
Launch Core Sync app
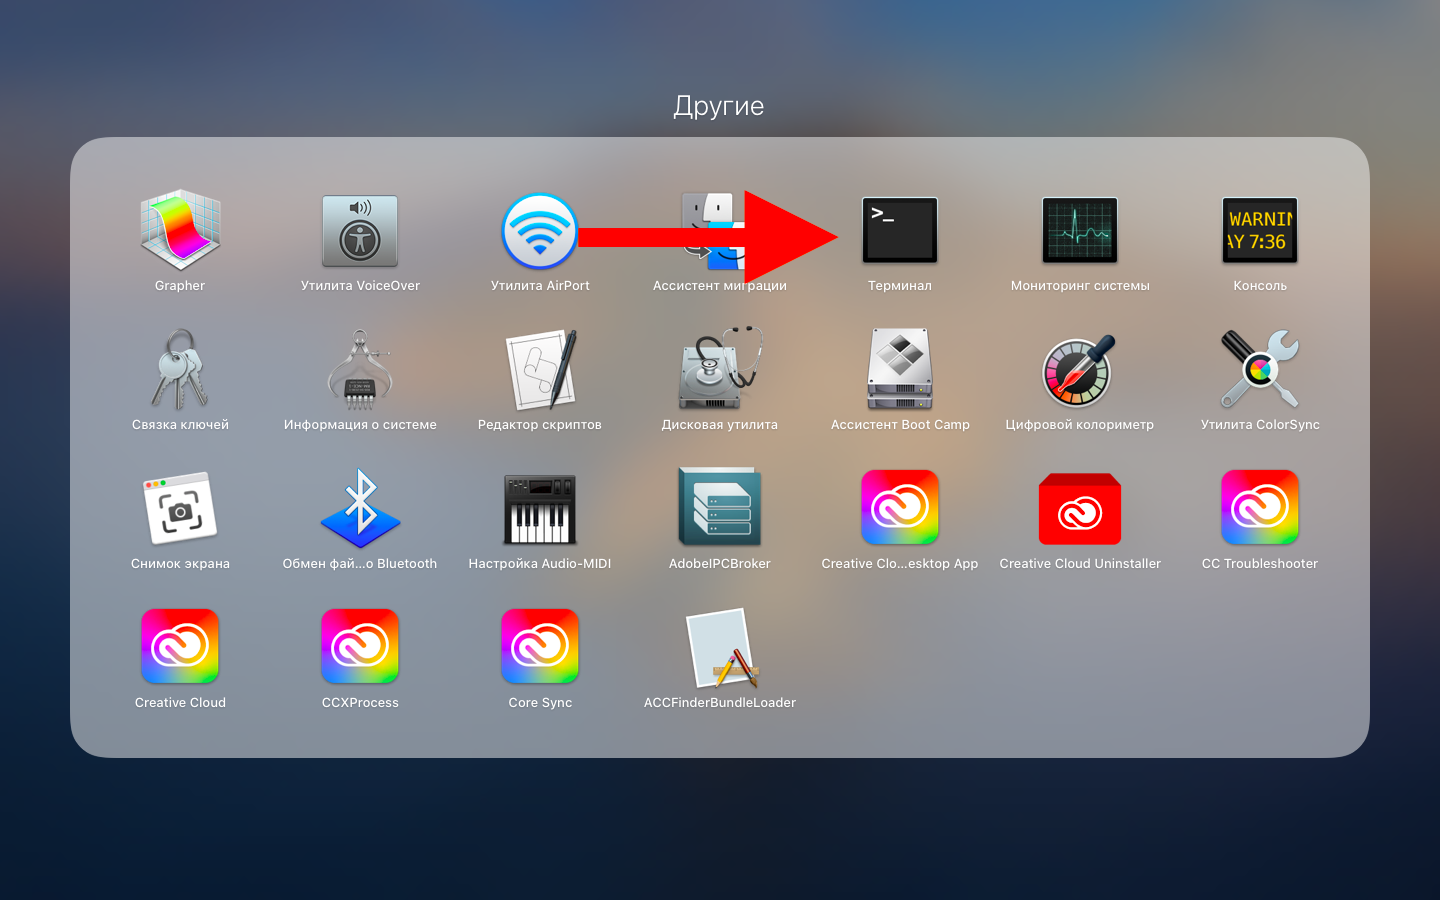coord(540,647)
